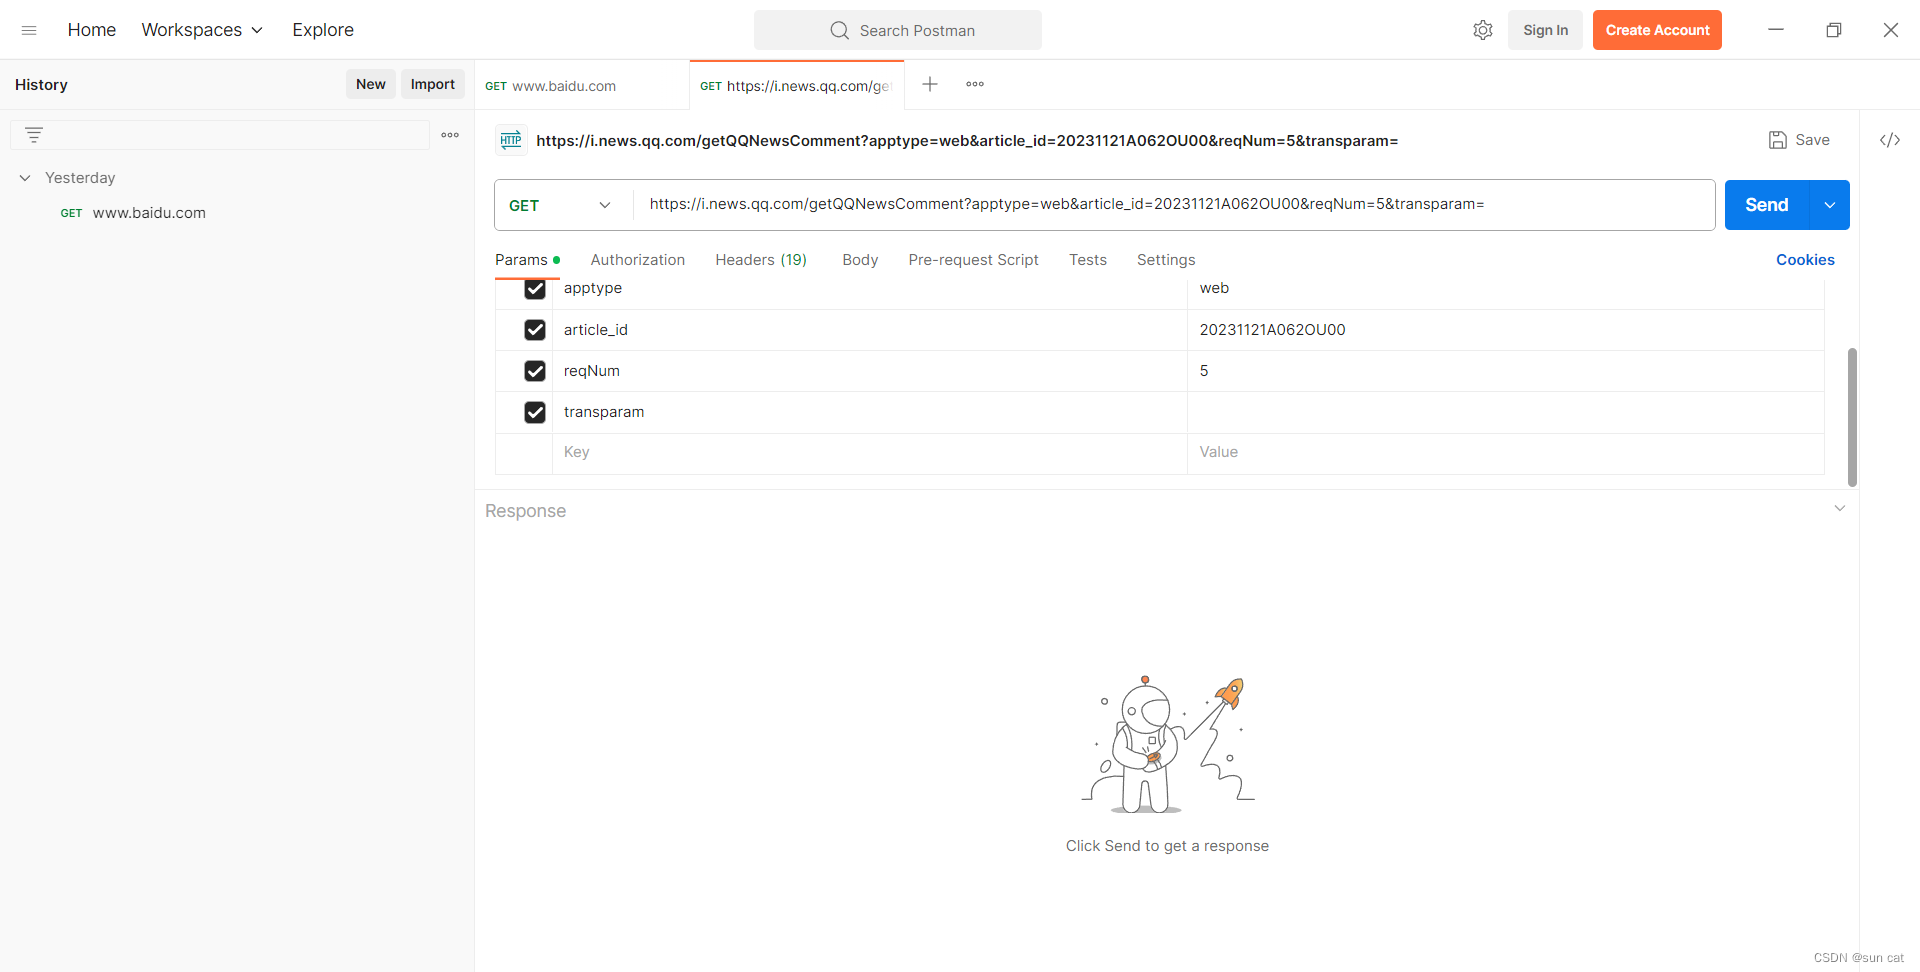
Task: Click the reqNum key cell
Action: [870, 371]
